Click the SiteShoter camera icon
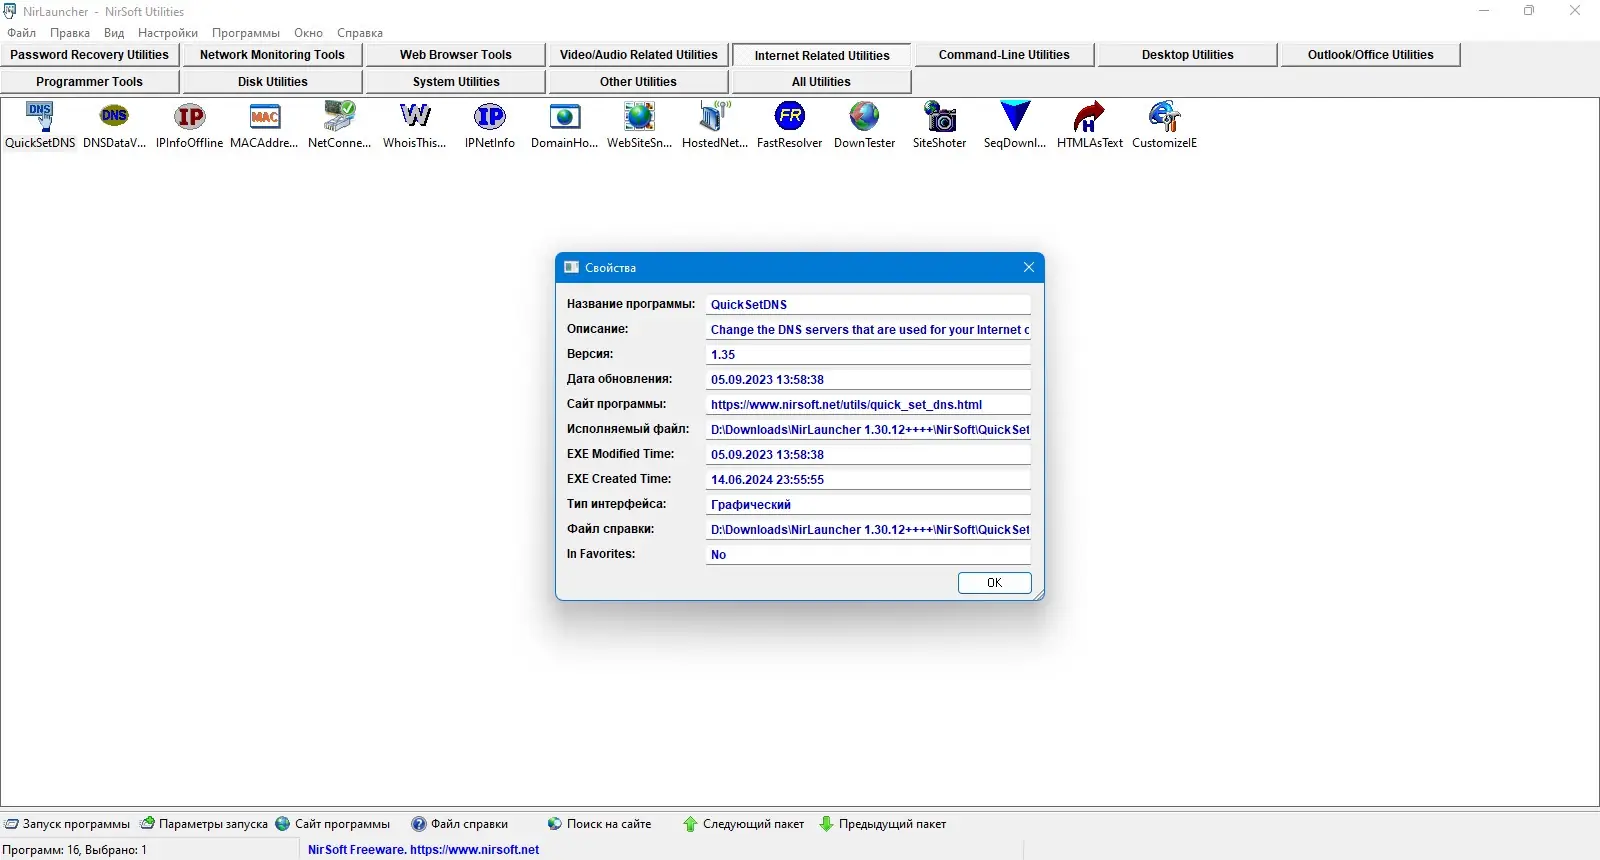1600x860 pixels. [940, 117]
